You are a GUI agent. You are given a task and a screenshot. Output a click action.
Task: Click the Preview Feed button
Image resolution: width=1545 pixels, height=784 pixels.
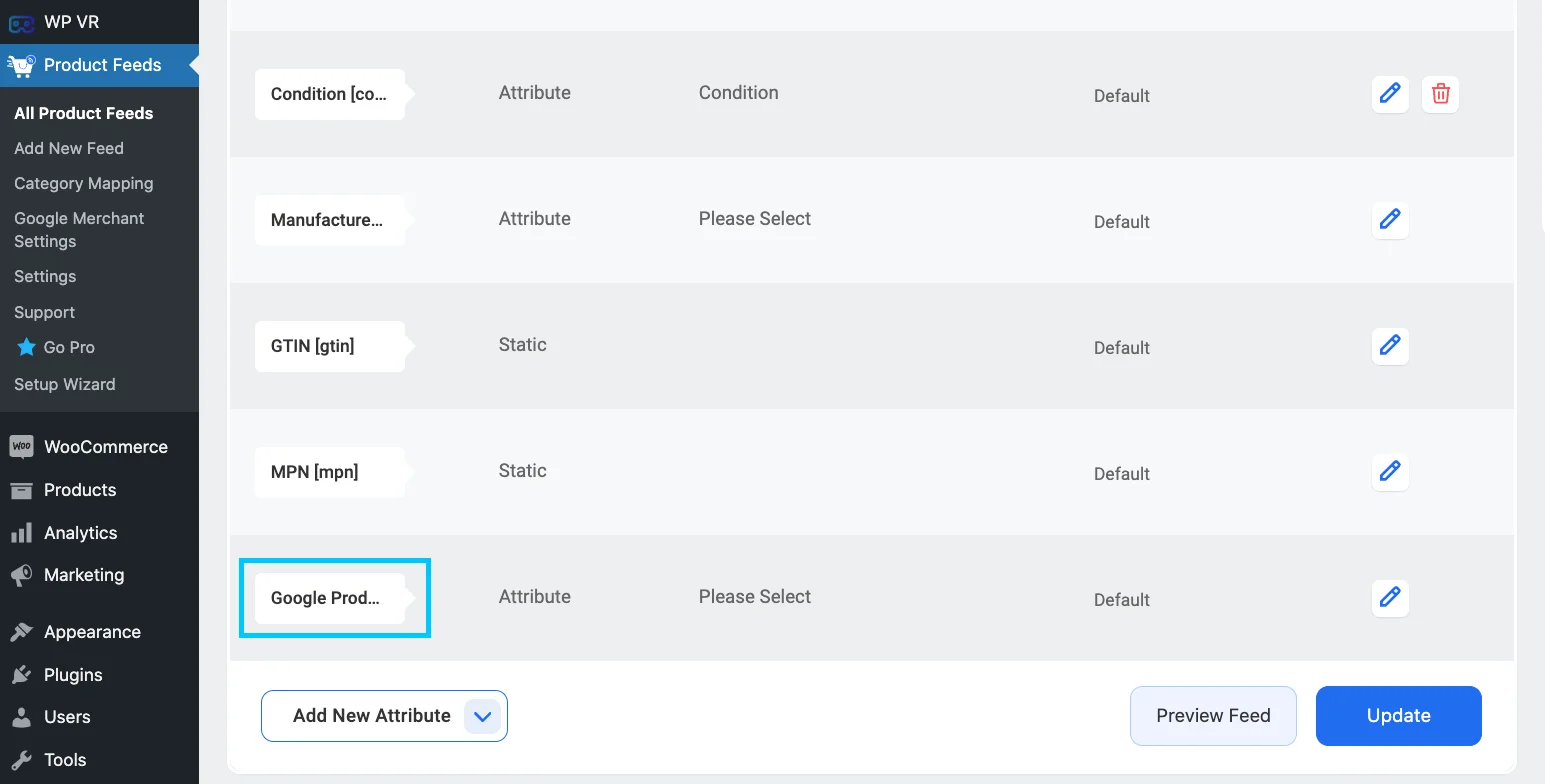coord(1213,716)
